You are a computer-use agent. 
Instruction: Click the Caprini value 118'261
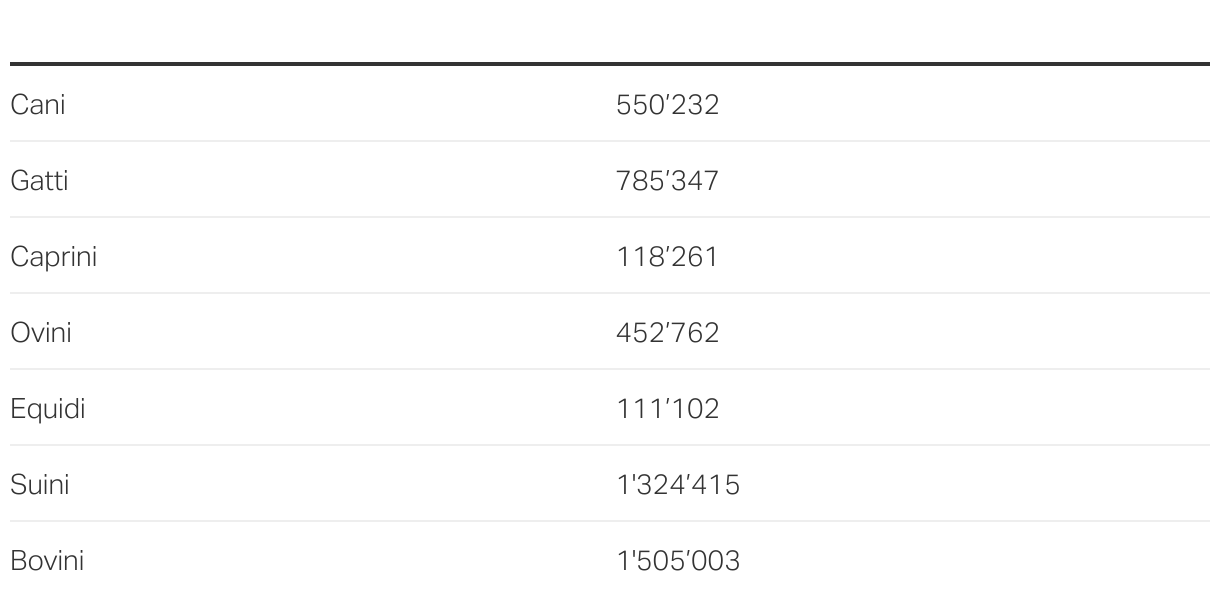coord(667,257)
